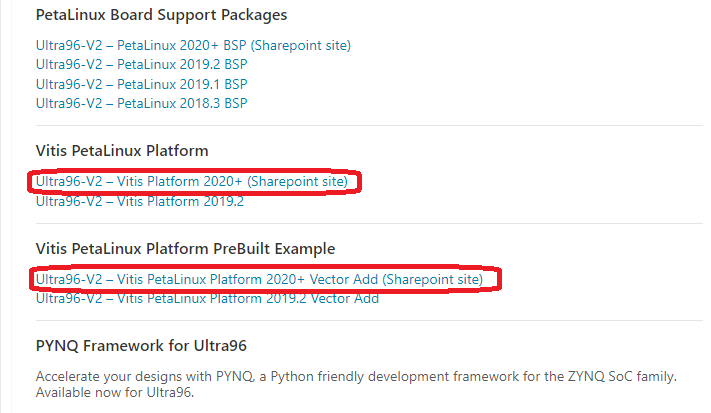Click the vertical border line on the left

tap(11, 200)
